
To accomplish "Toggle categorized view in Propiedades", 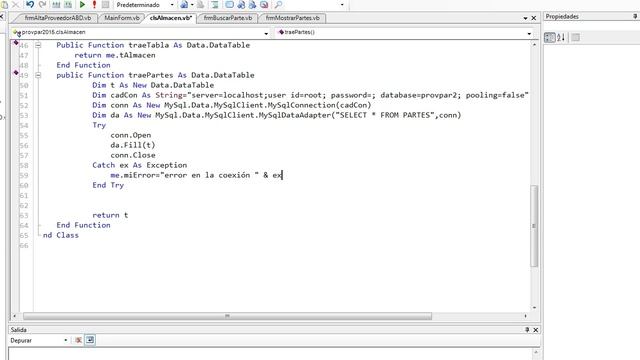I will click(x=549, y=38).
